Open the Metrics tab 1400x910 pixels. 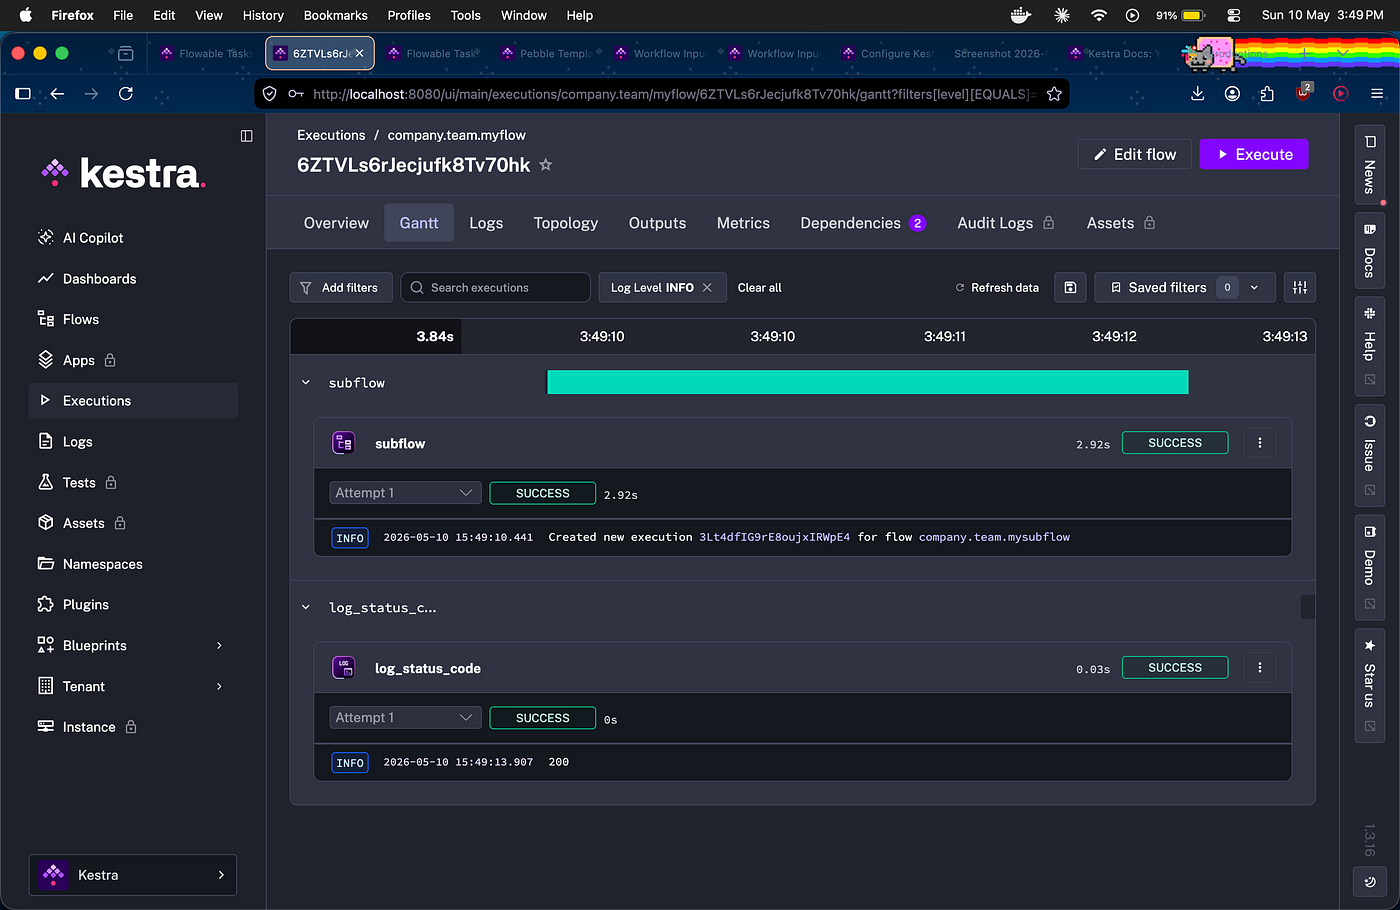coord(743,223)
